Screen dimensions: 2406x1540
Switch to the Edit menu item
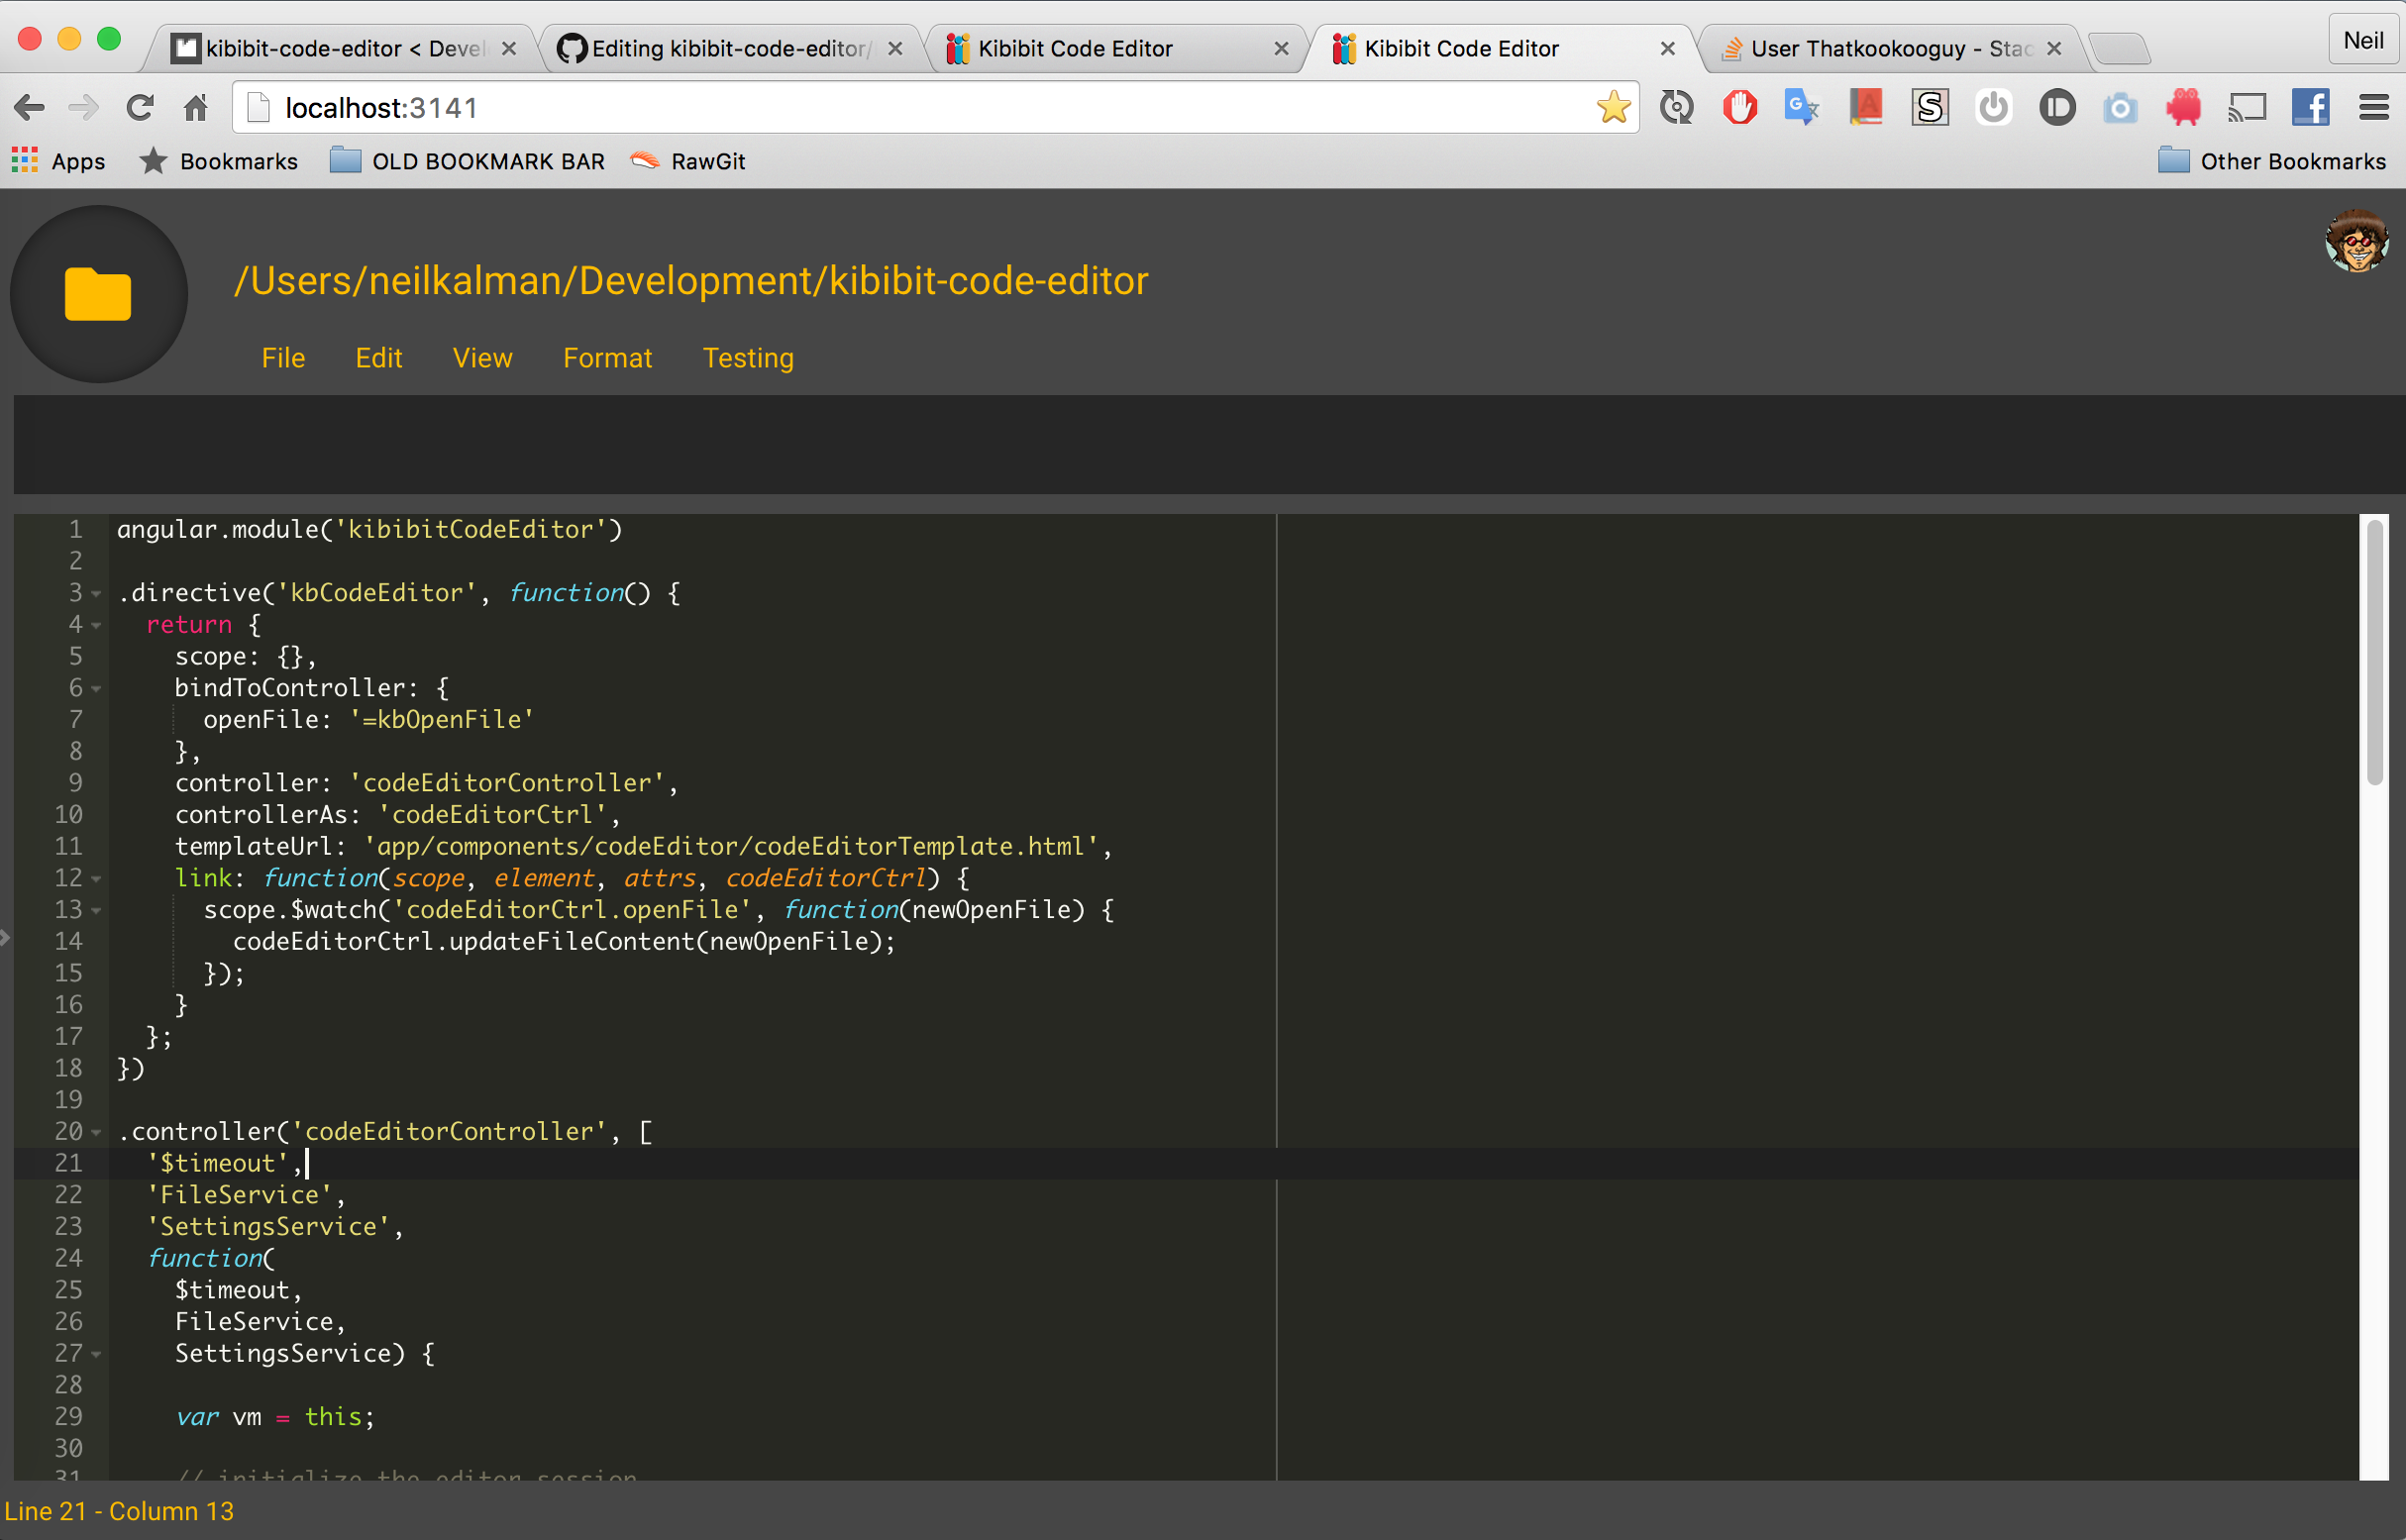377,358
